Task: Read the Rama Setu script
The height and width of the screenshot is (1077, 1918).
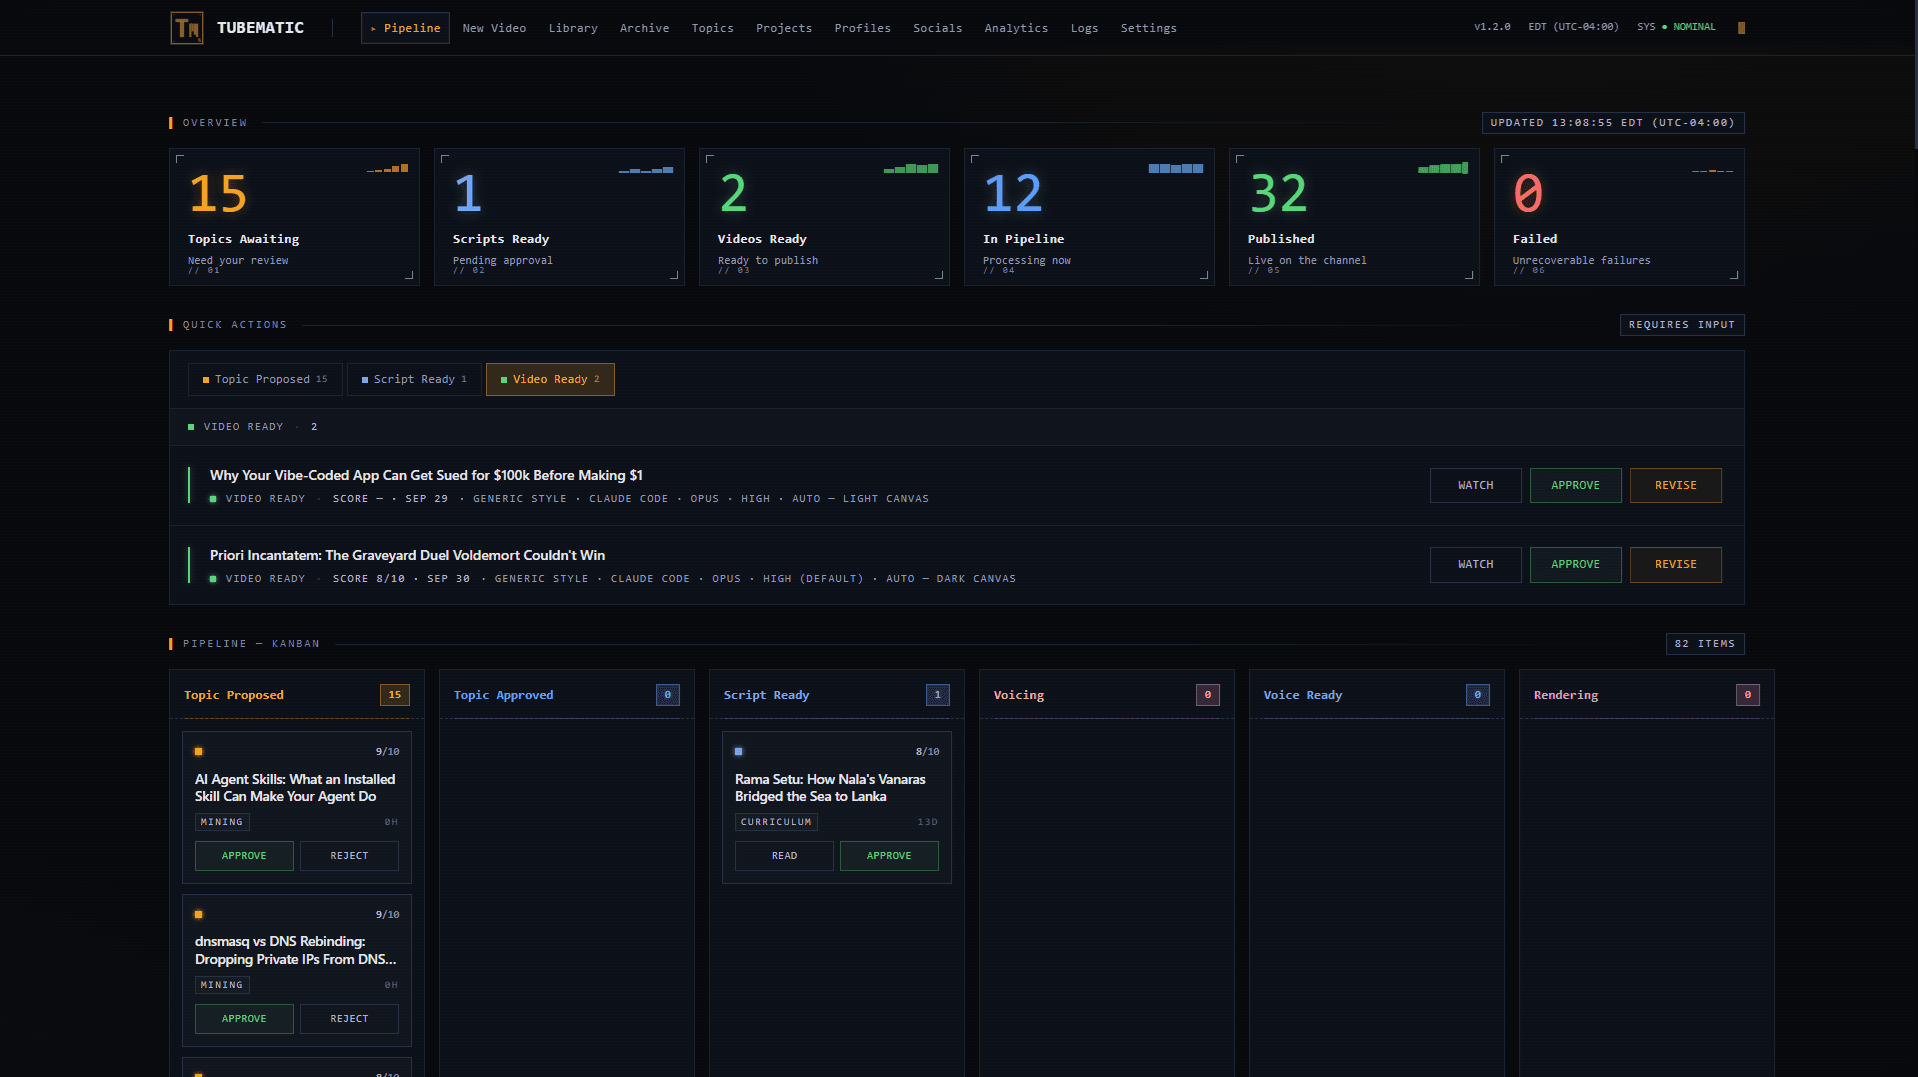Action: (x=784, y=856)
